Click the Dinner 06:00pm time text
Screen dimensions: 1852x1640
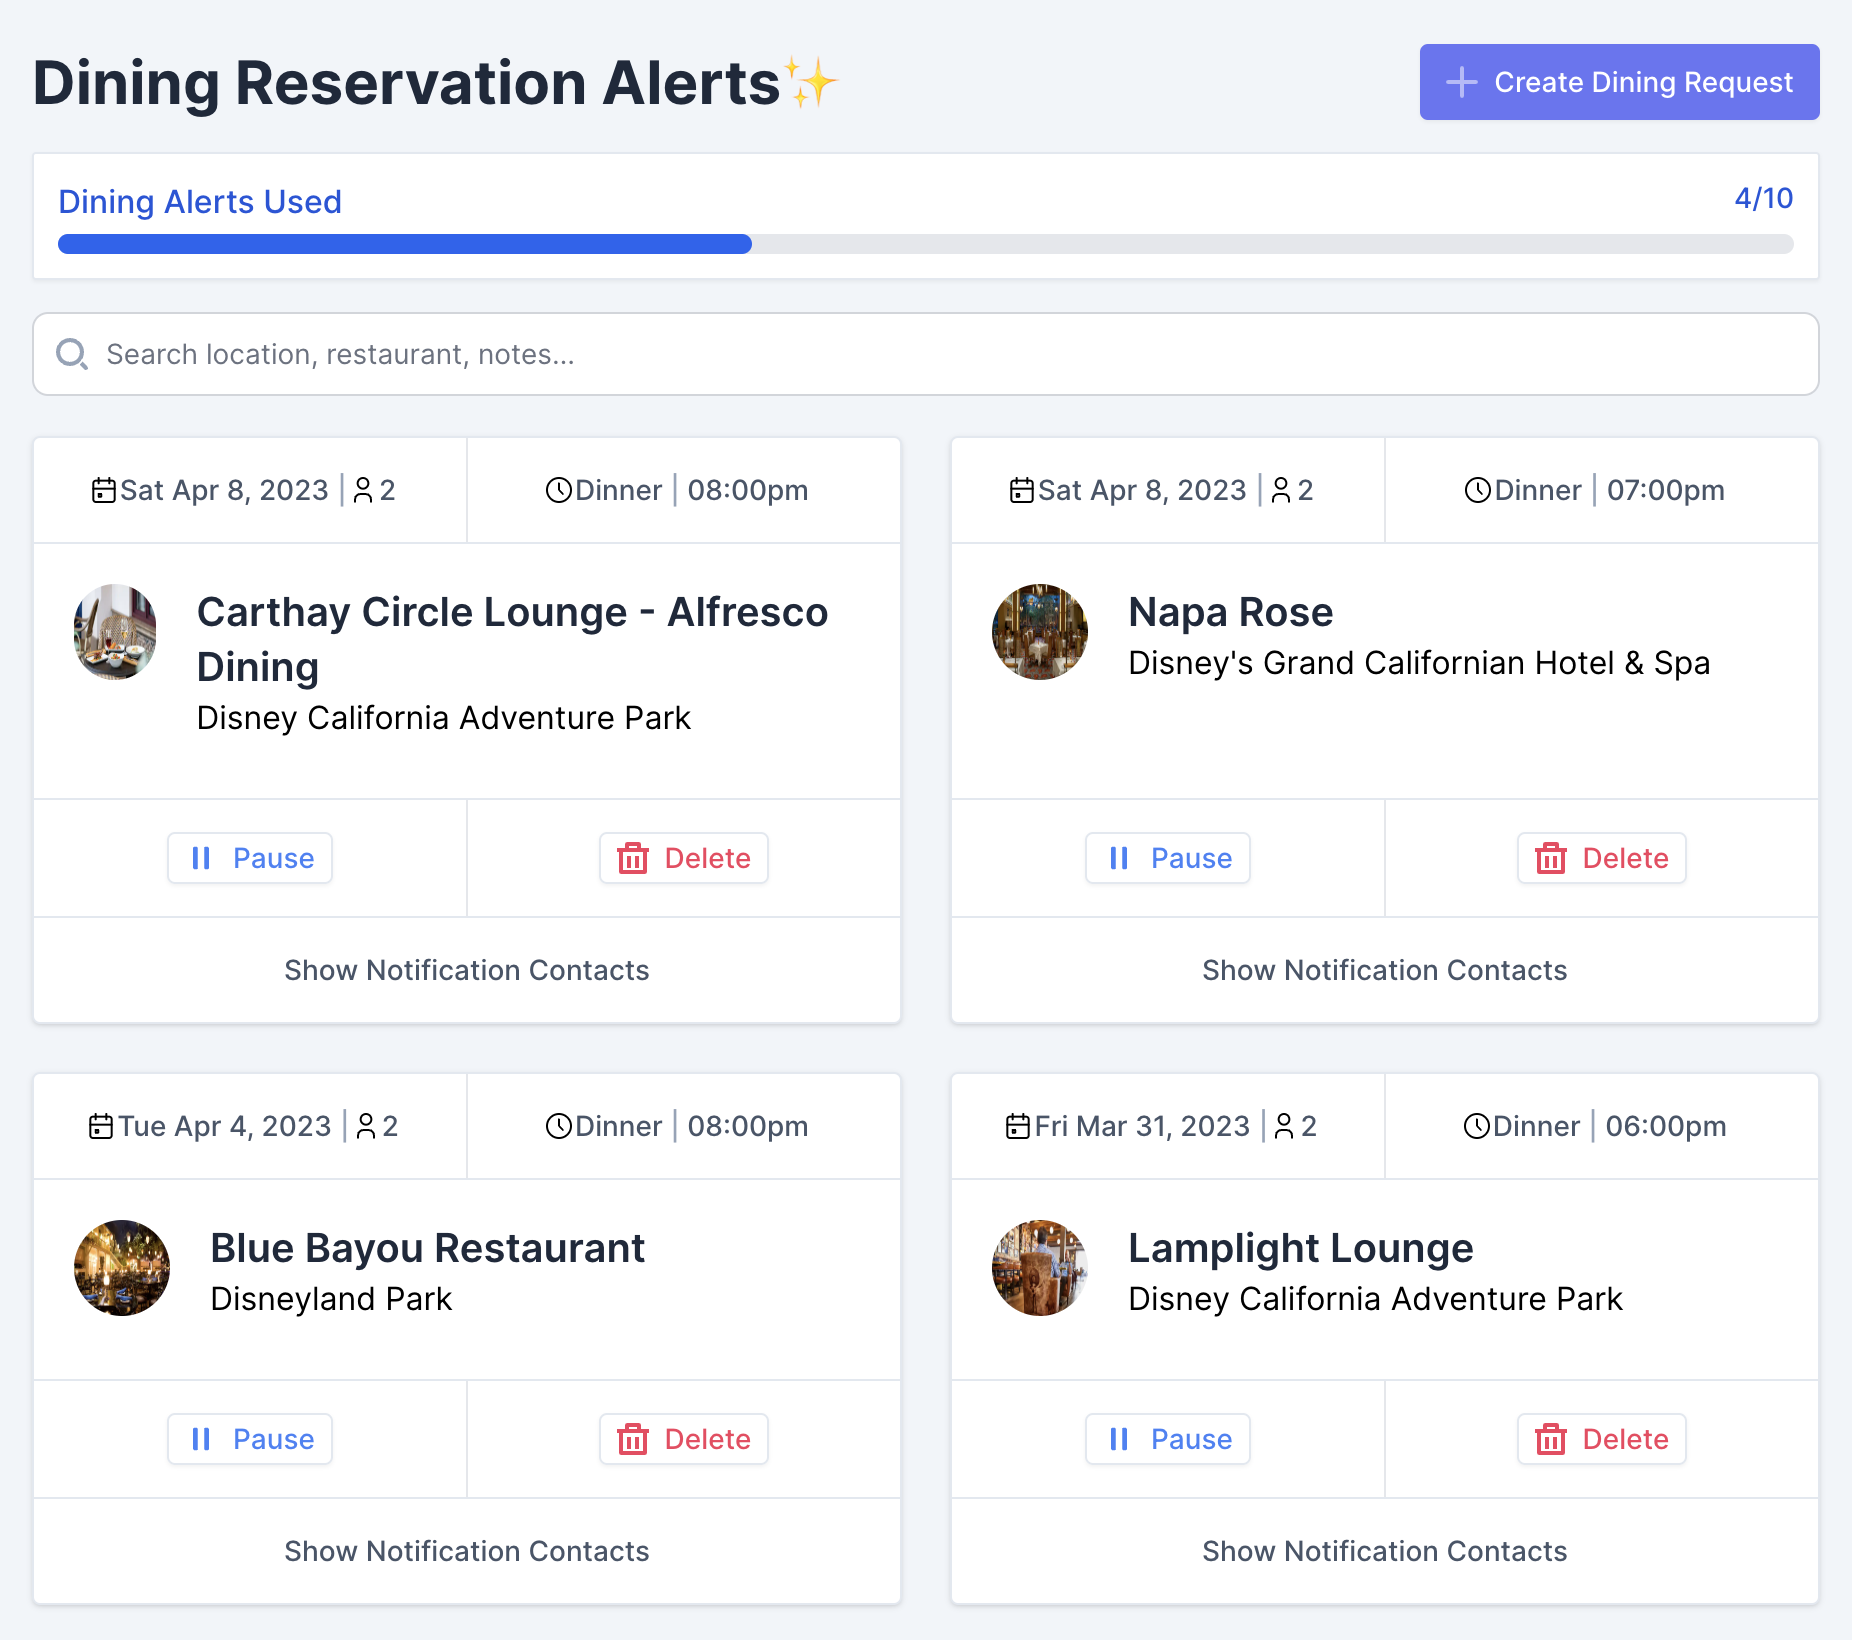tap(1609, 1126)
